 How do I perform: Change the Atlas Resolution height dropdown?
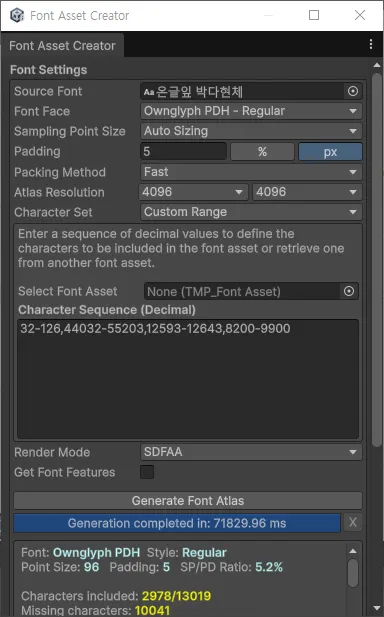(307, 192)
